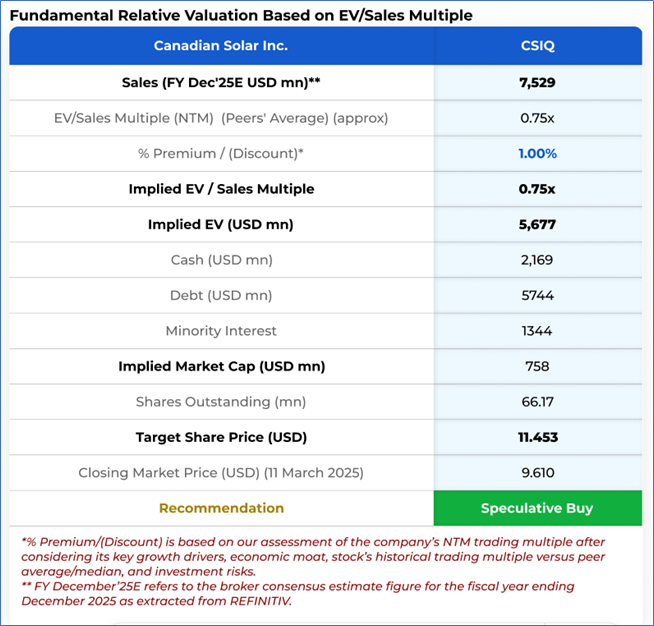The image size is (654, 626).
Task: Select the Closing Market Price value 9.610
Action: click(x=537, y=473)
